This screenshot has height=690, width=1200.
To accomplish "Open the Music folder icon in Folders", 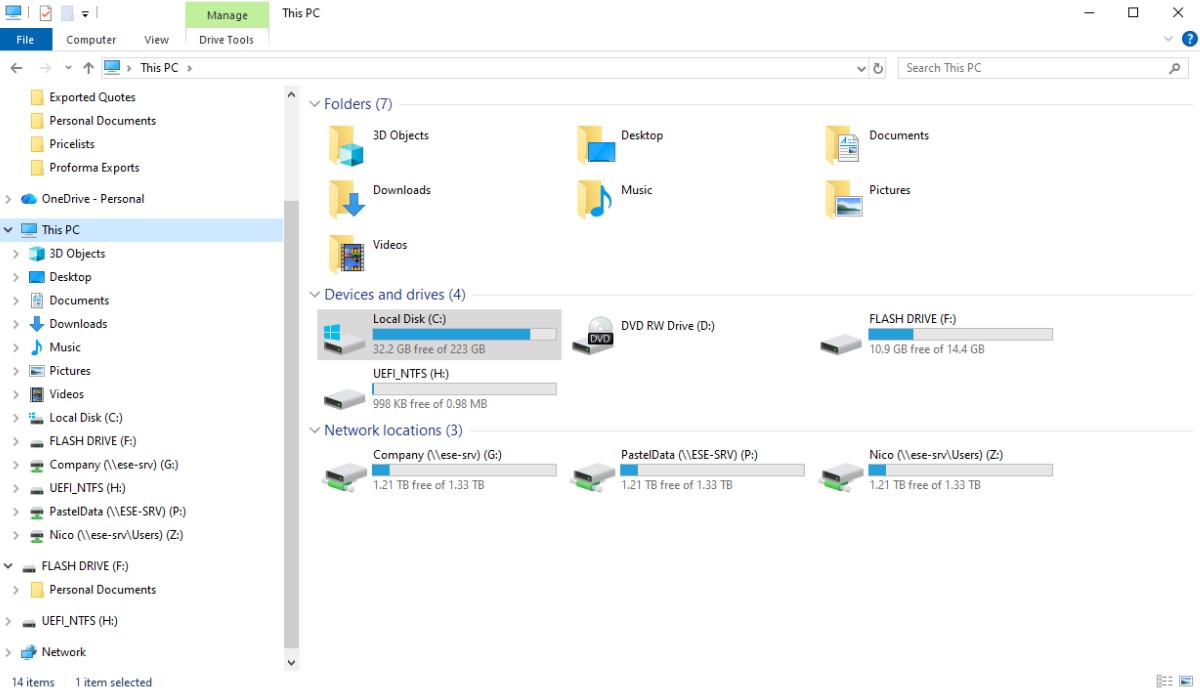I will 596,200.
